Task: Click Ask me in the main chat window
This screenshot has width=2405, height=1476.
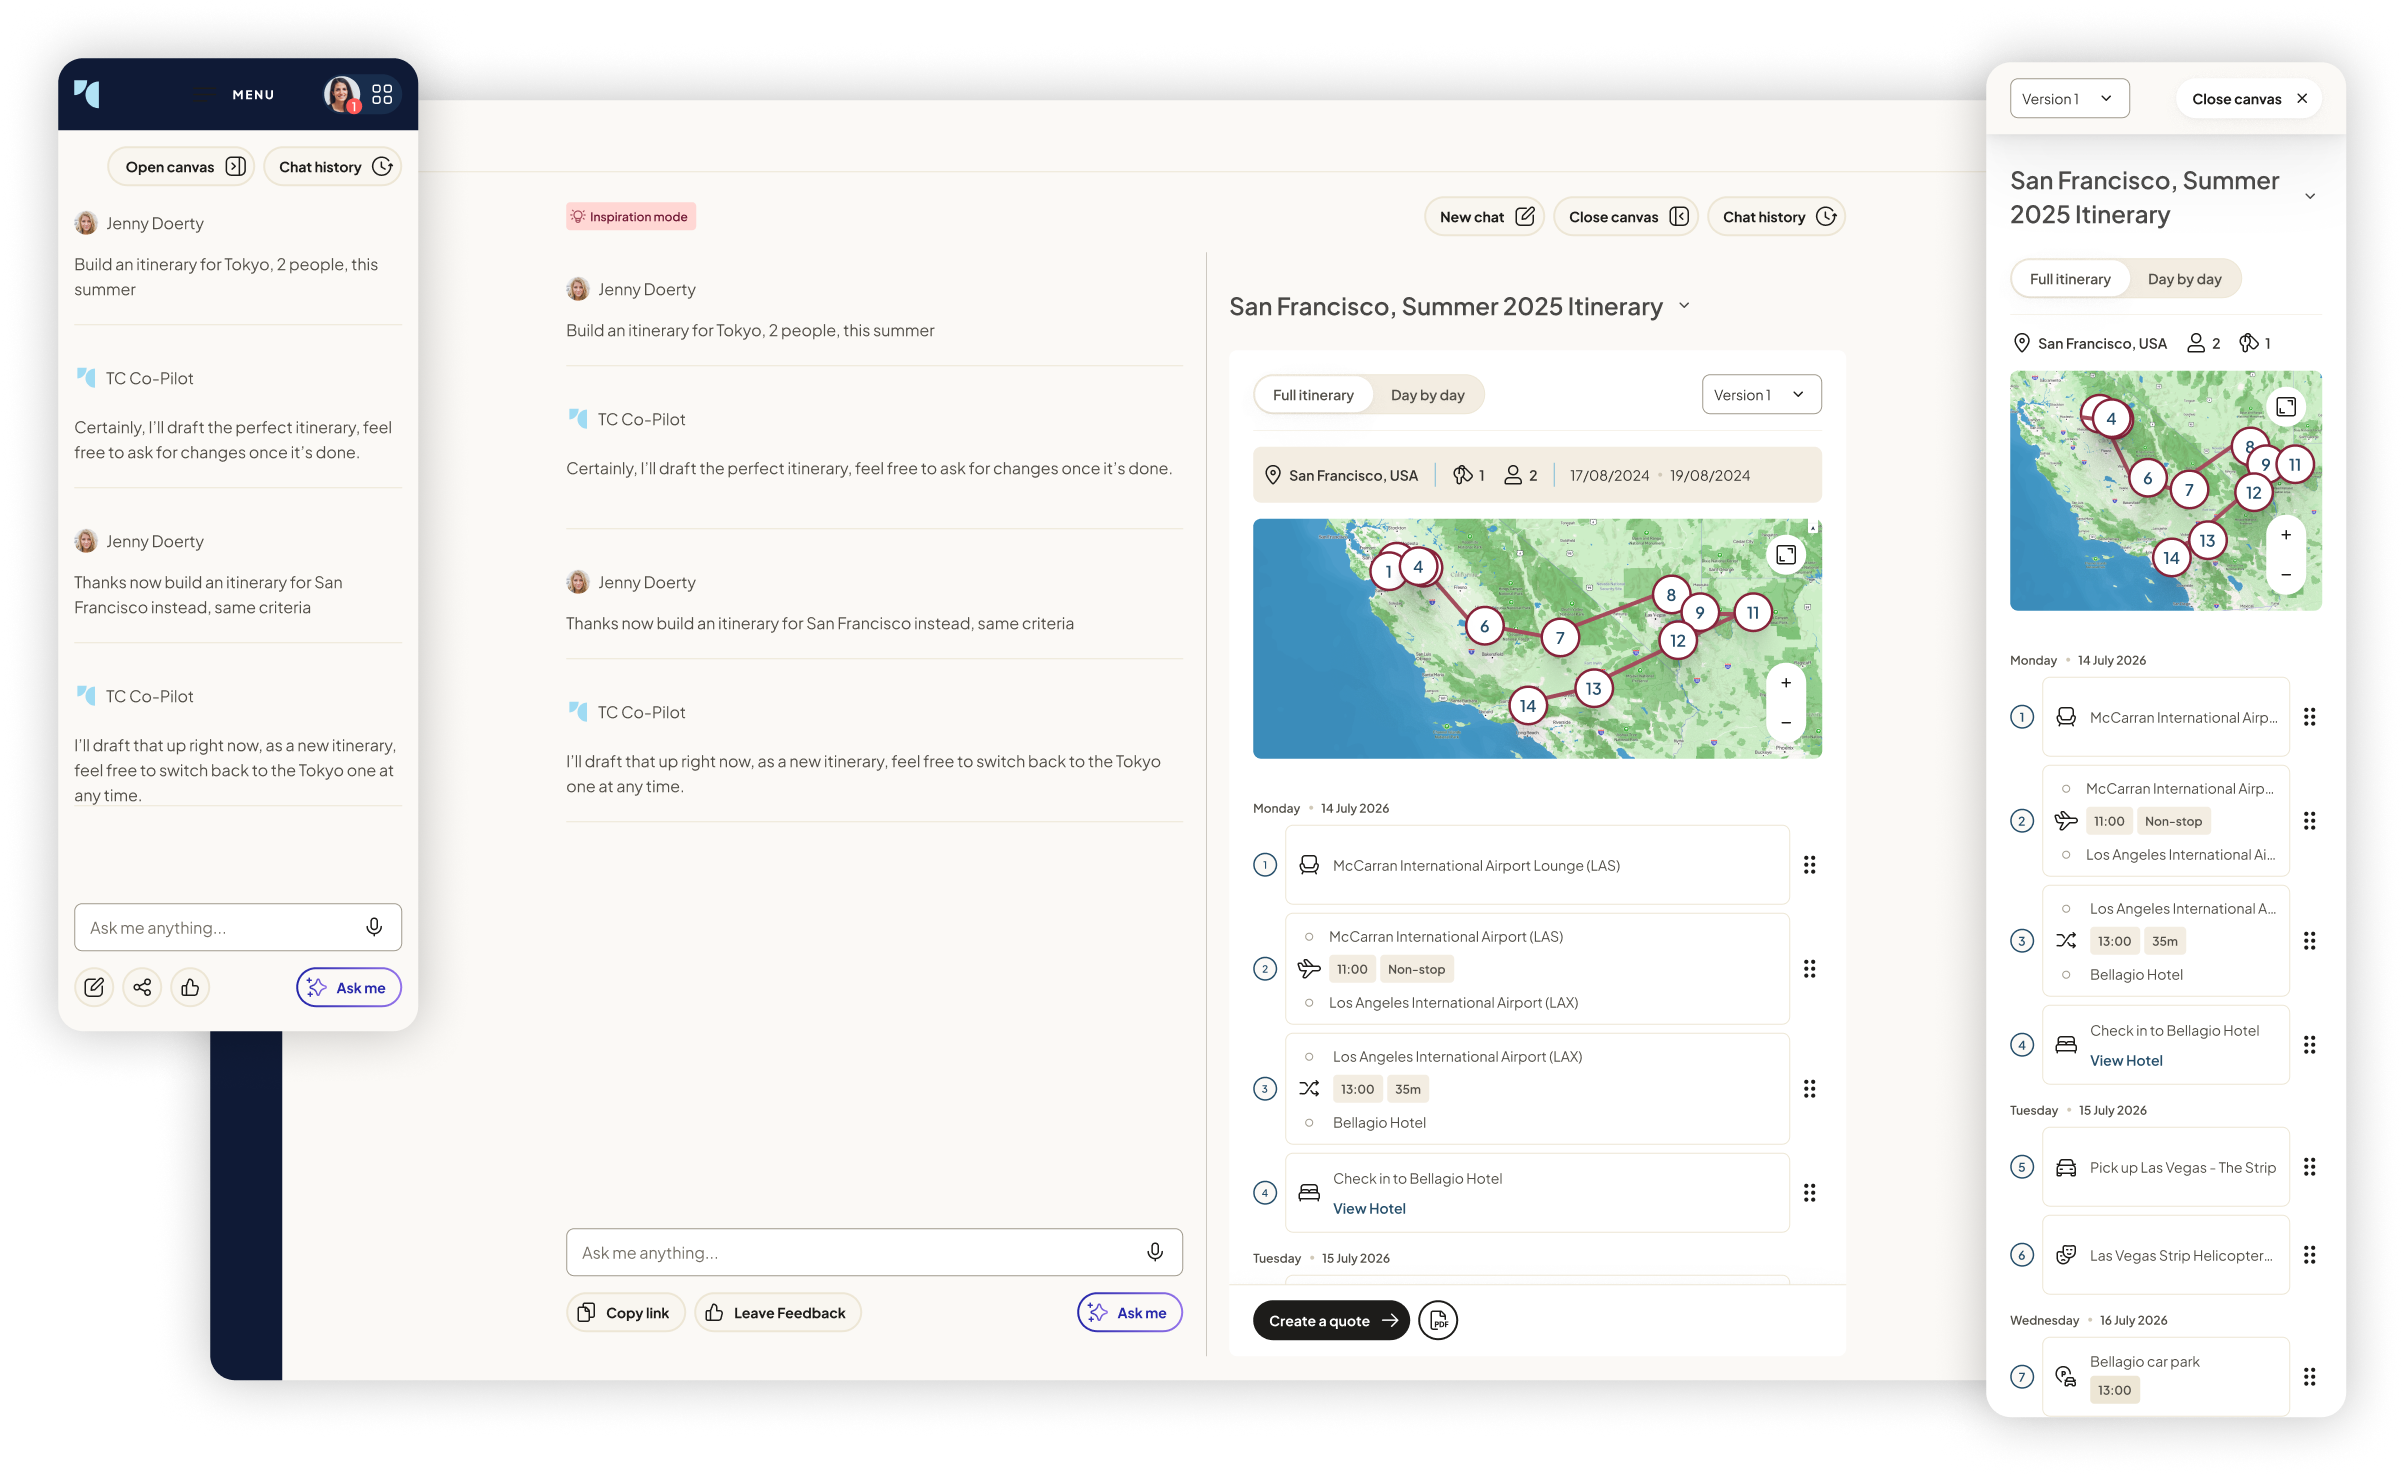Action: 1130,1313
